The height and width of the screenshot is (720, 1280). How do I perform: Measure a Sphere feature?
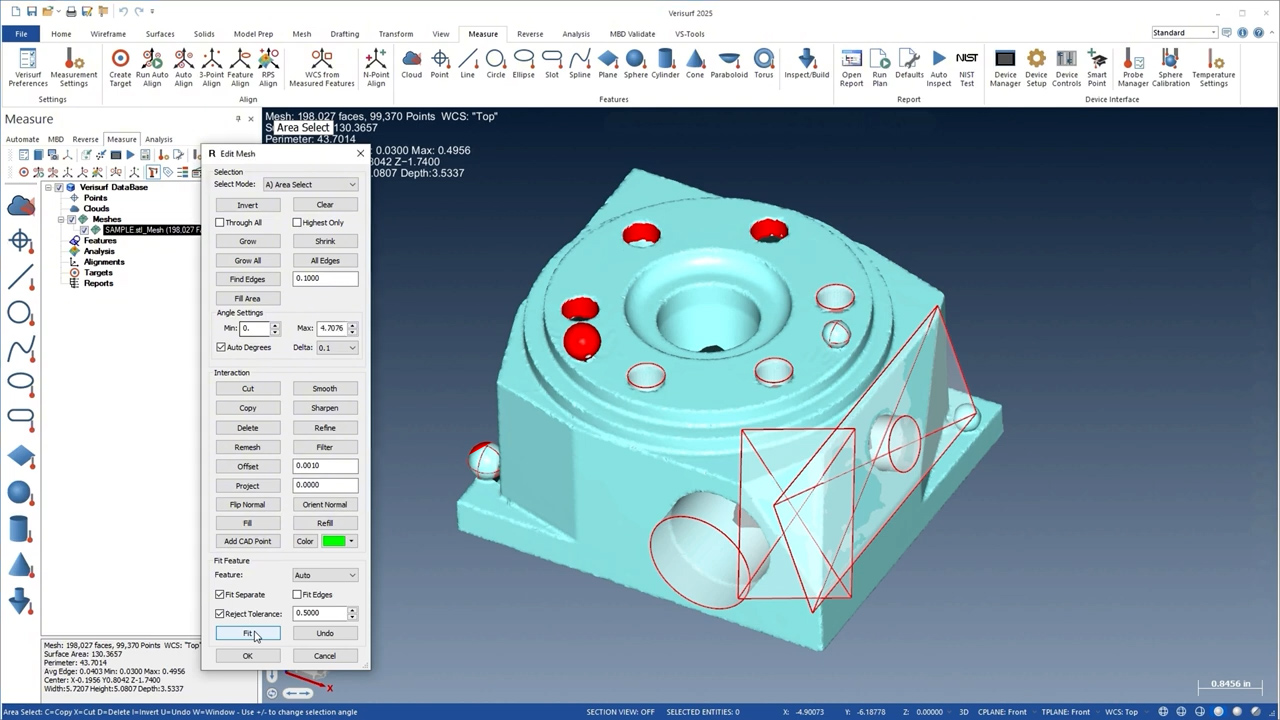point(635,64)
